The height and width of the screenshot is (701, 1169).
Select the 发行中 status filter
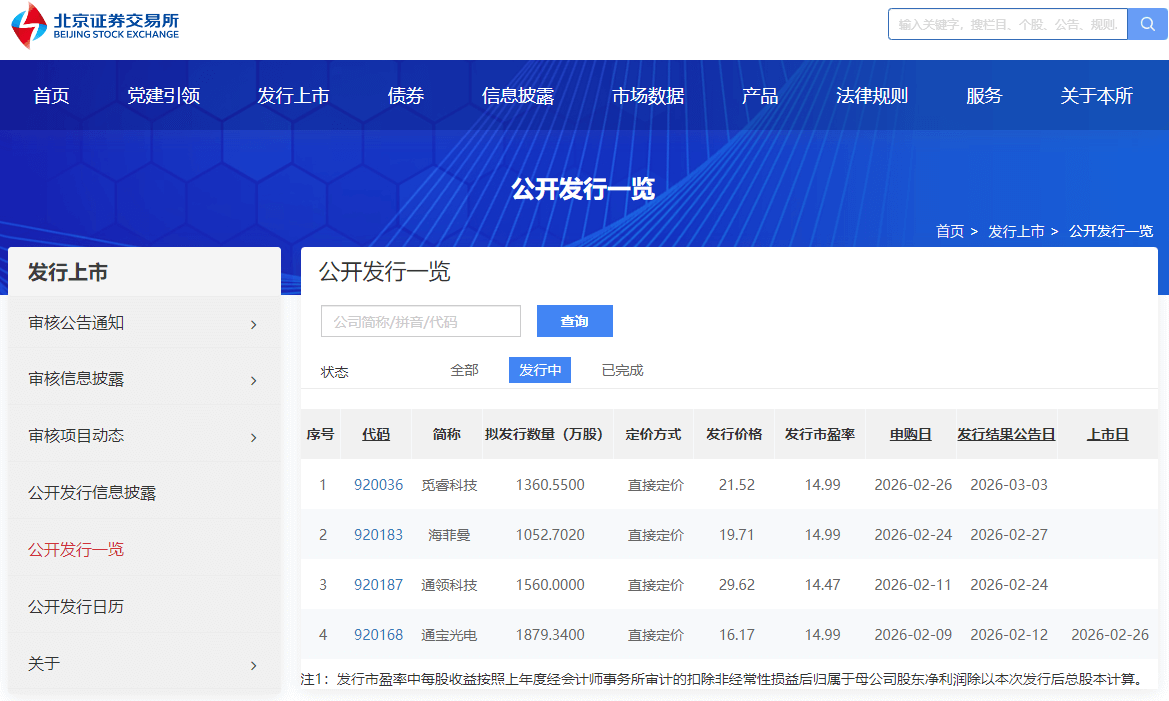point(540,370)
